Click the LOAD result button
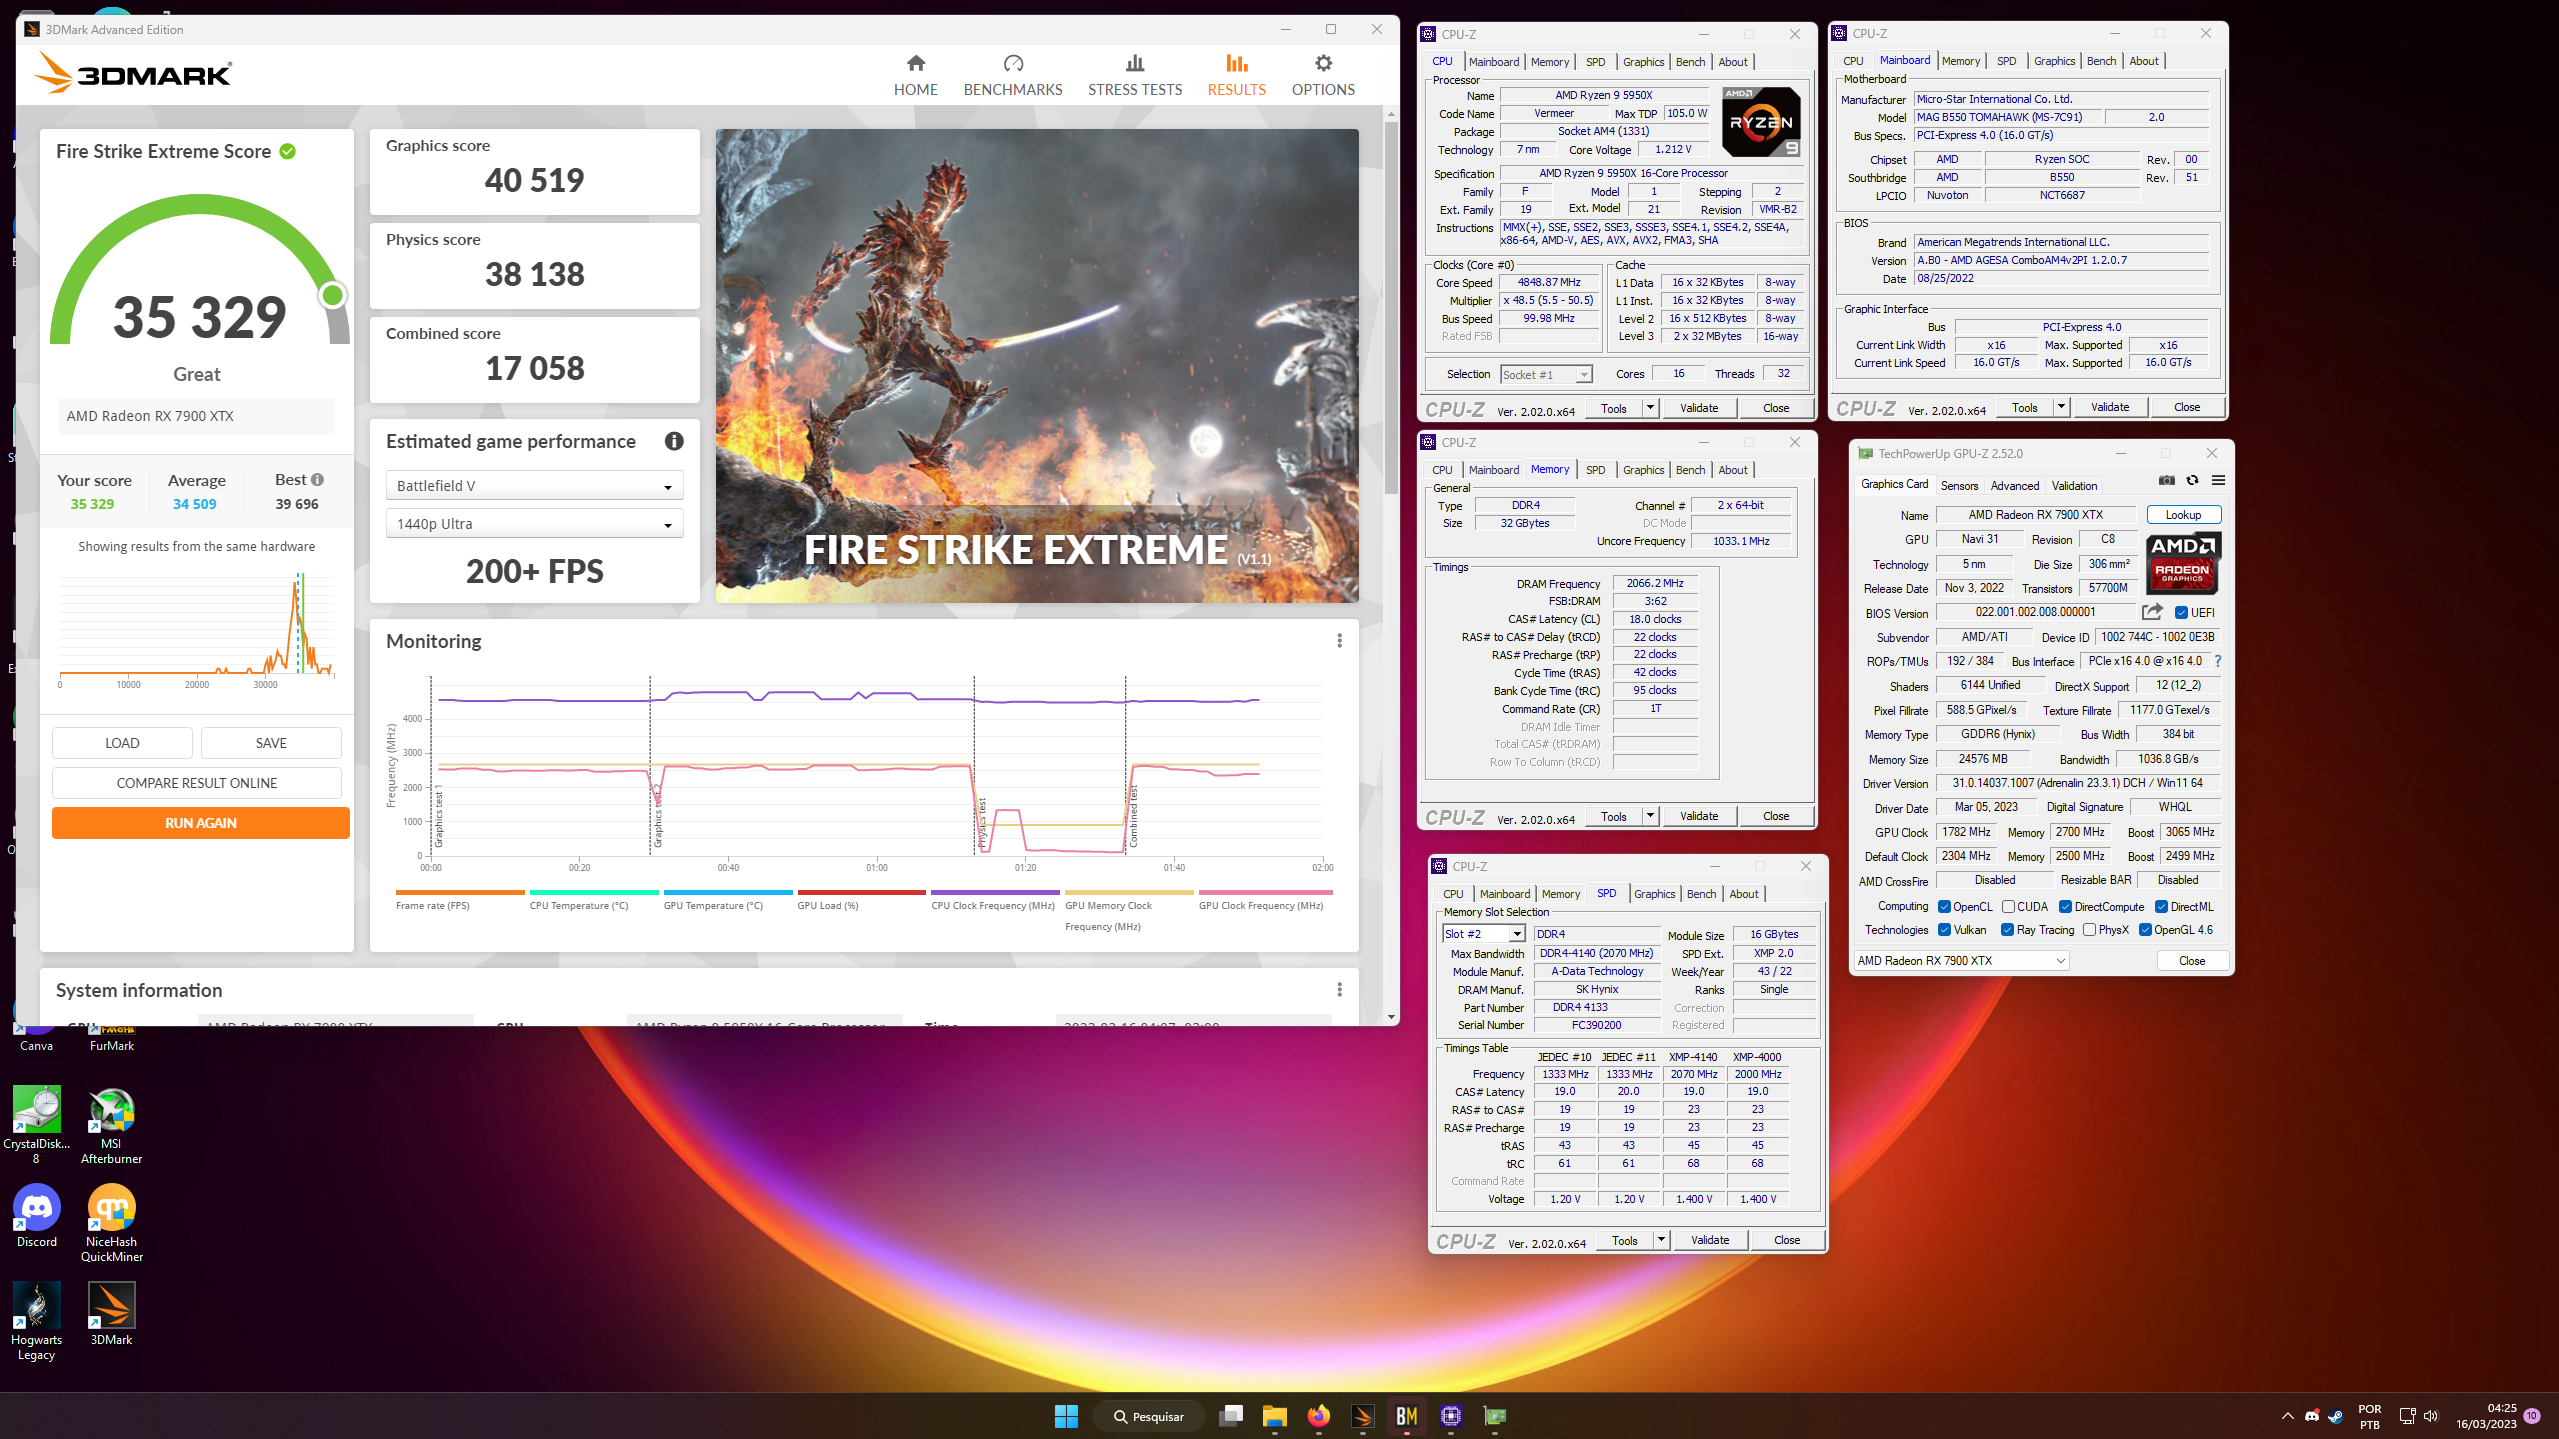2559x1439 pixels. pos(122,743)
